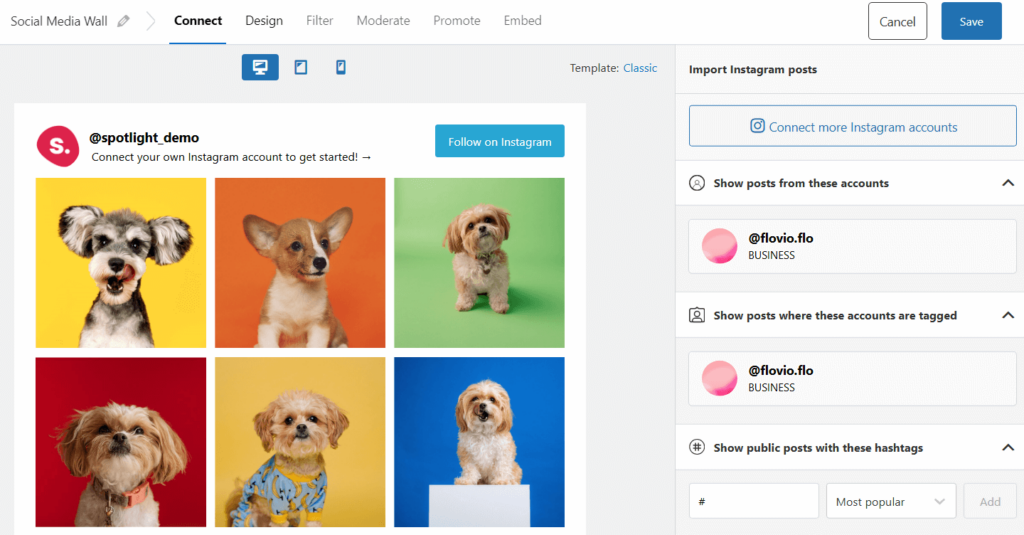
Task: Click Social Media Wall feed title
Action: click(59, 21)
